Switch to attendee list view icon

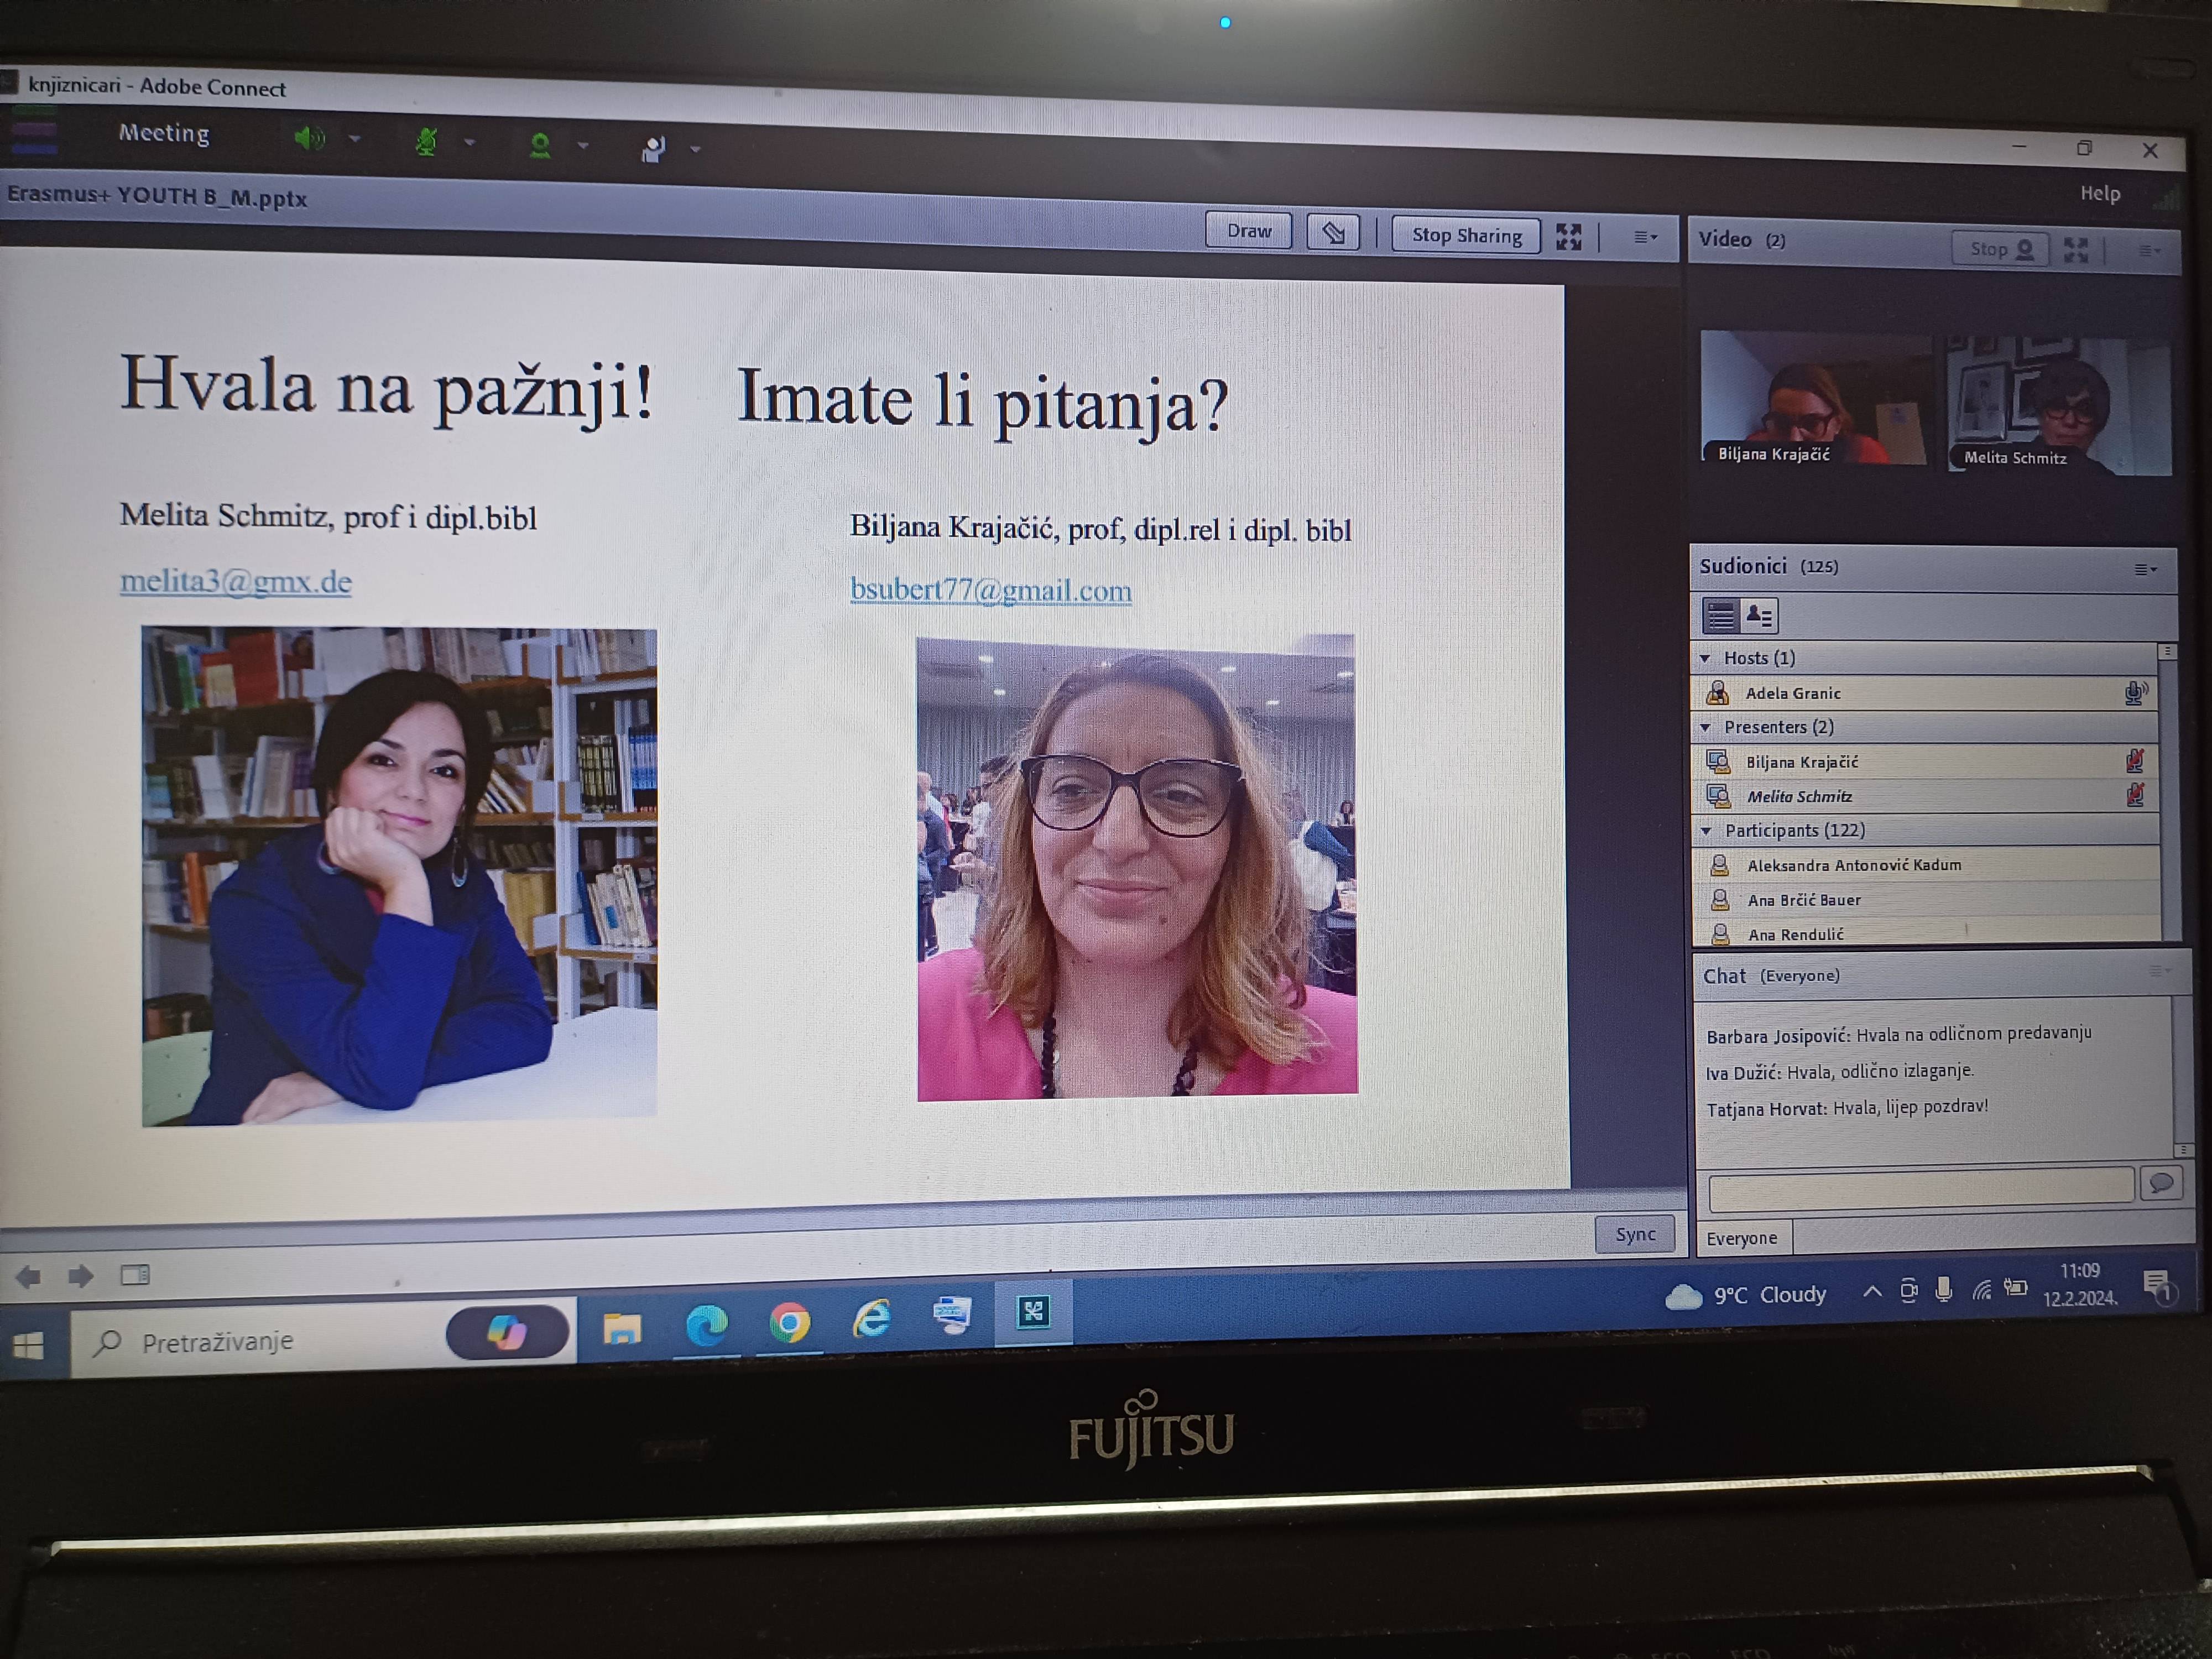(1721, 616)
